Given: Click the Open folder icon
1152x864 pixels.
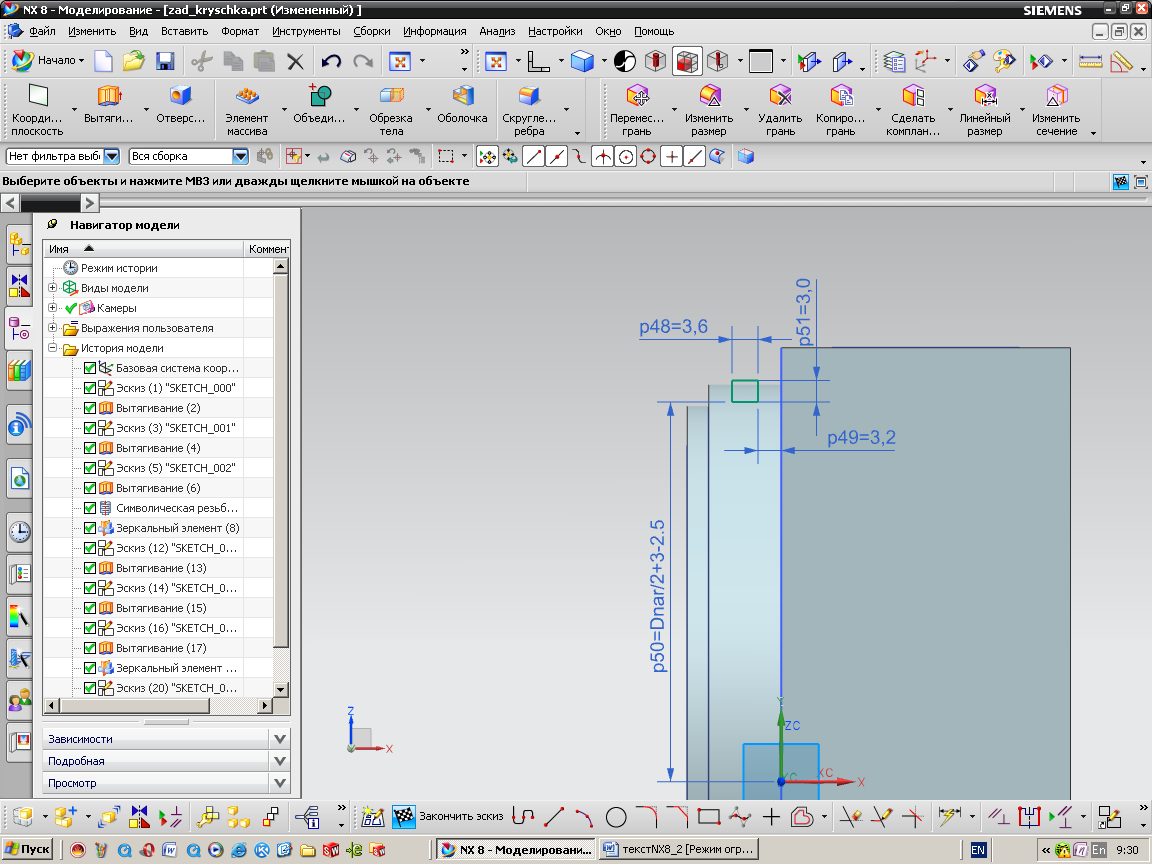Looking at the screenshot, I should [134, 61].
